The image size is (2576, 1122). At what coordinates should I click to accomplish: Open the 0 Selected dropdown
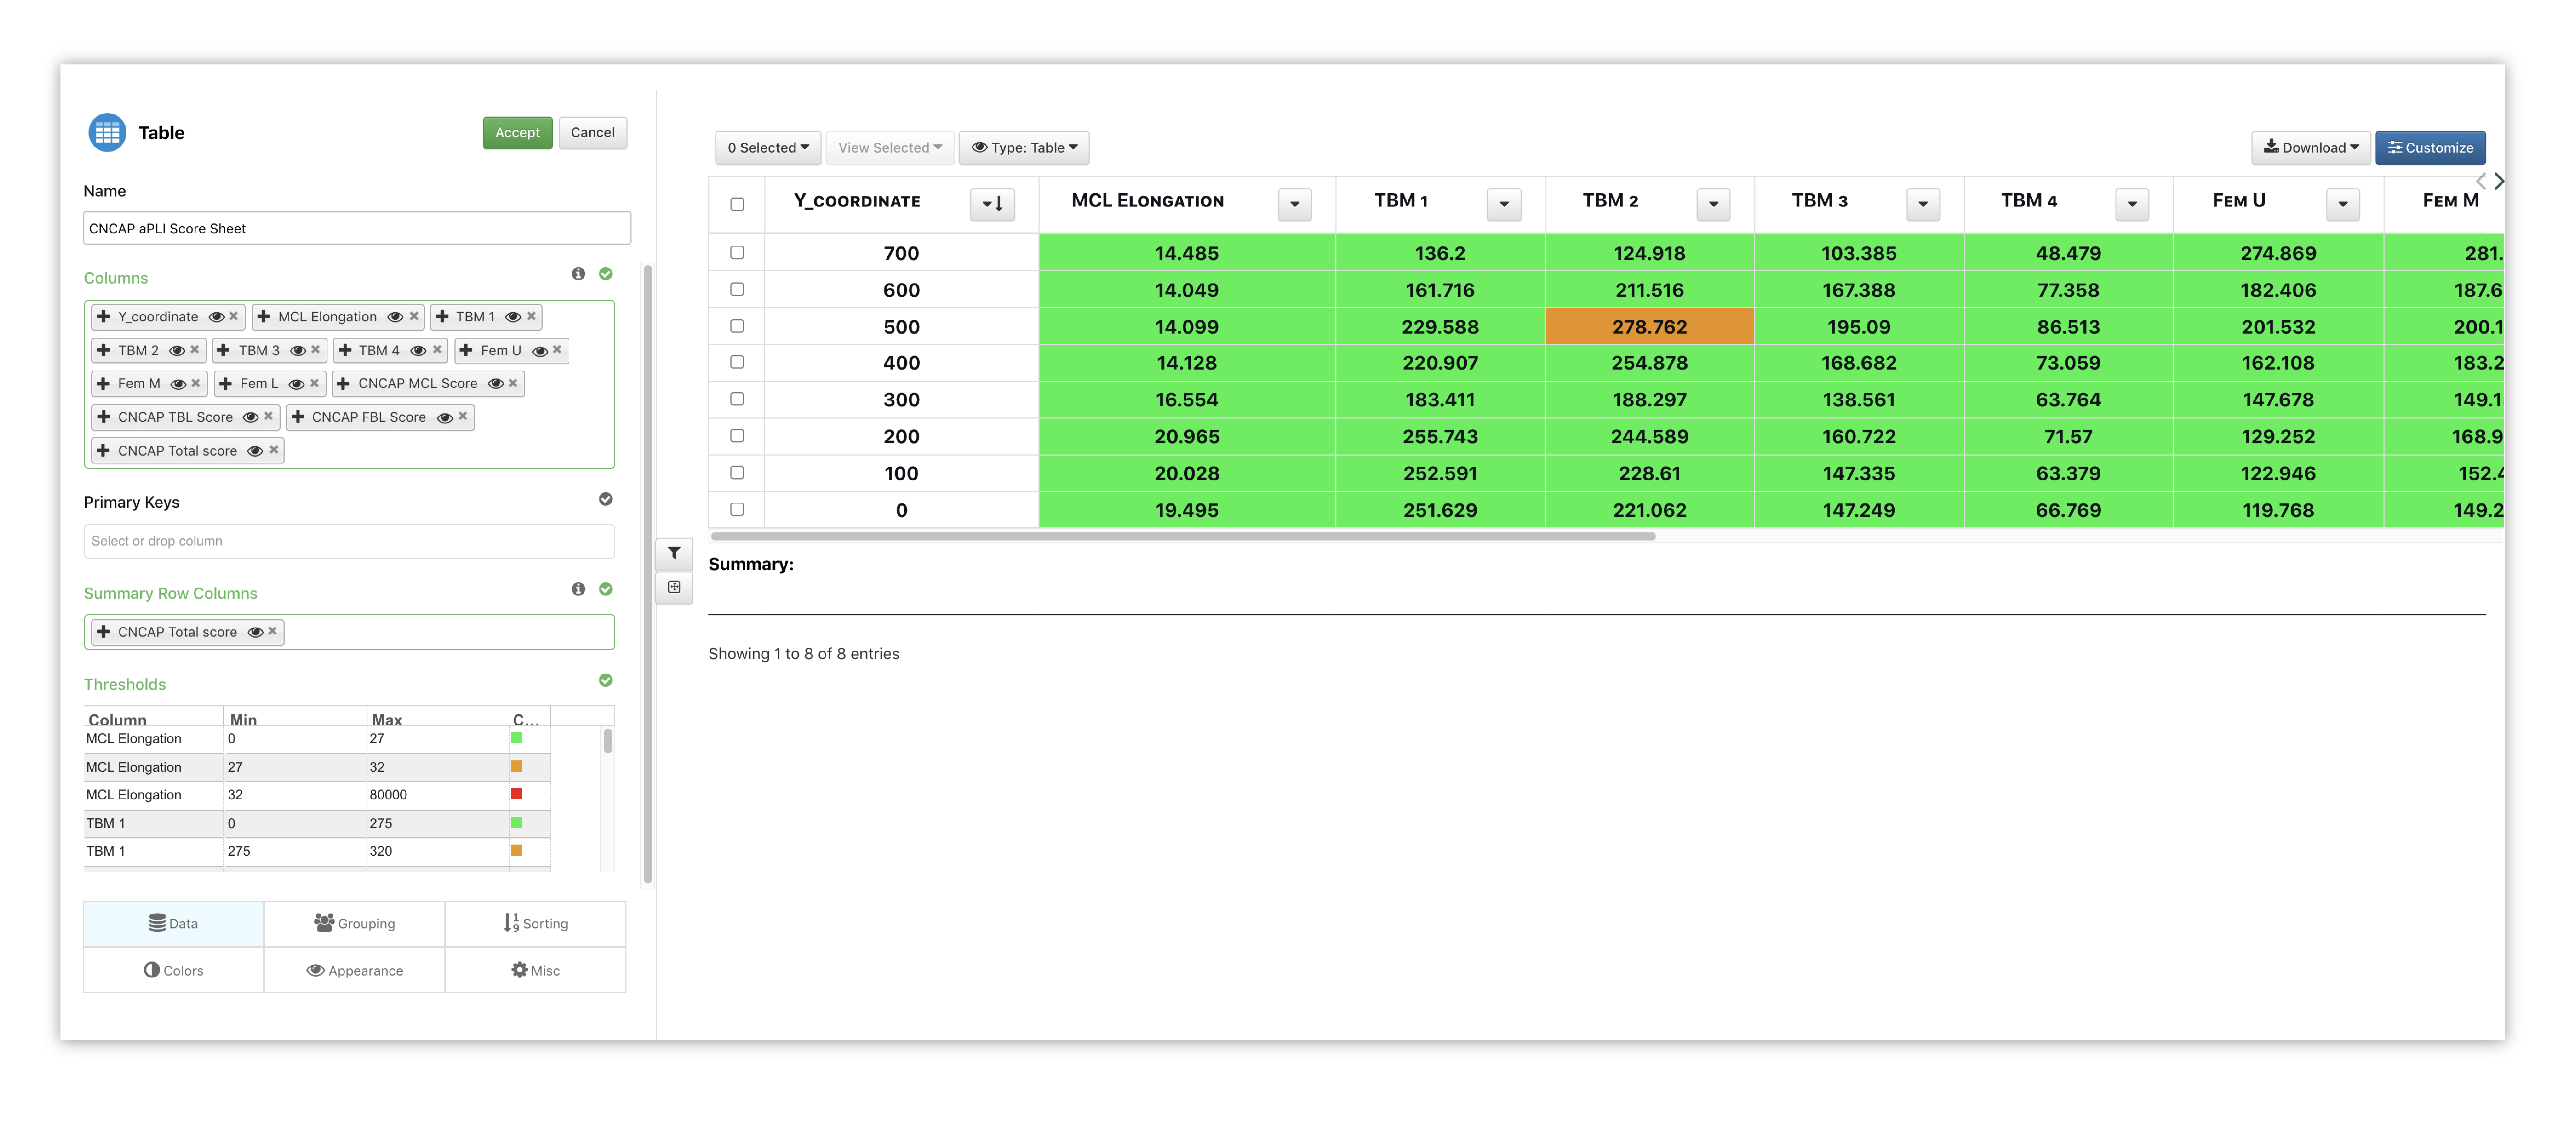coord(768,148)
